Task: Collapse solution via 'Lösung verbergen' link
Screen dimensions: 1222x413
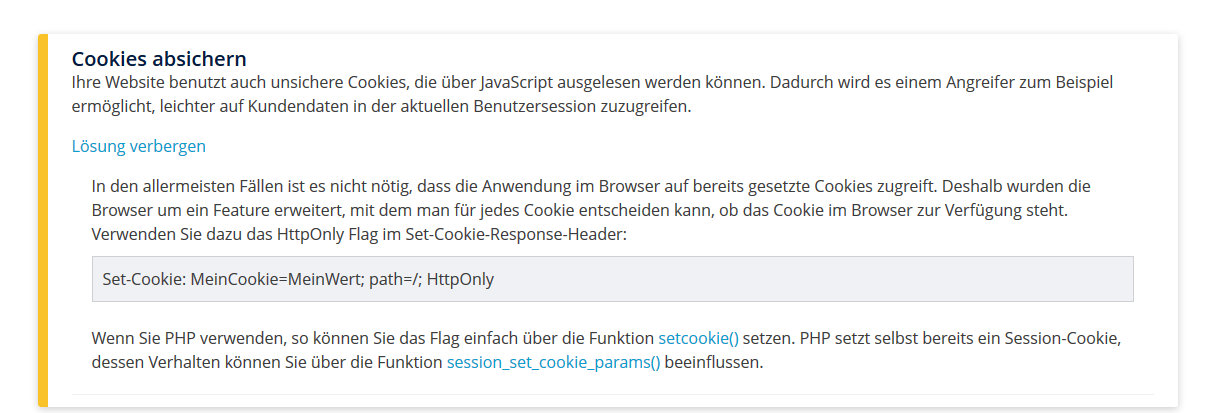Action: 138,146
